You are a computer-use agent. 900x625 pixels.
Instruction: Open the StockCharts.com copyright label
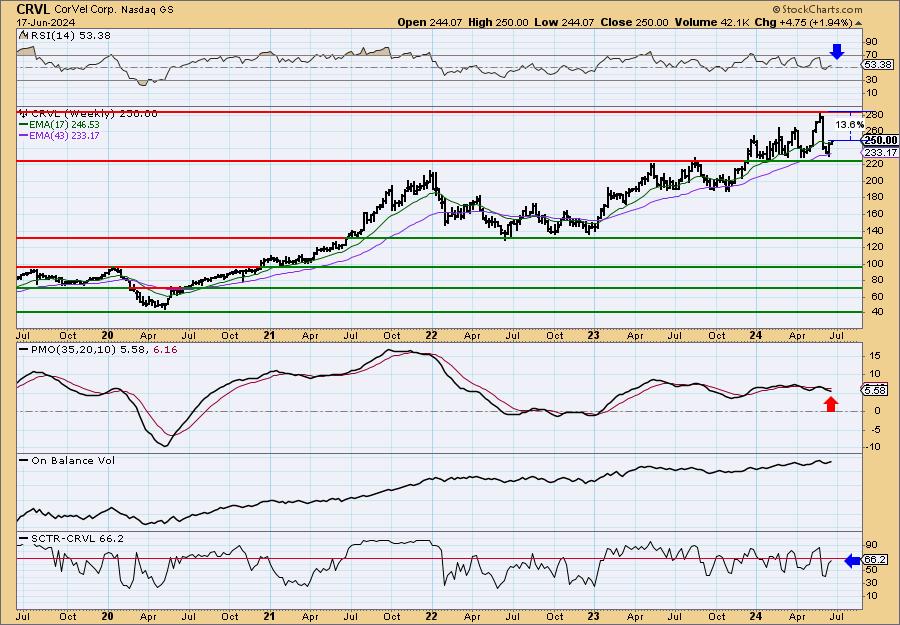[817, 9]
